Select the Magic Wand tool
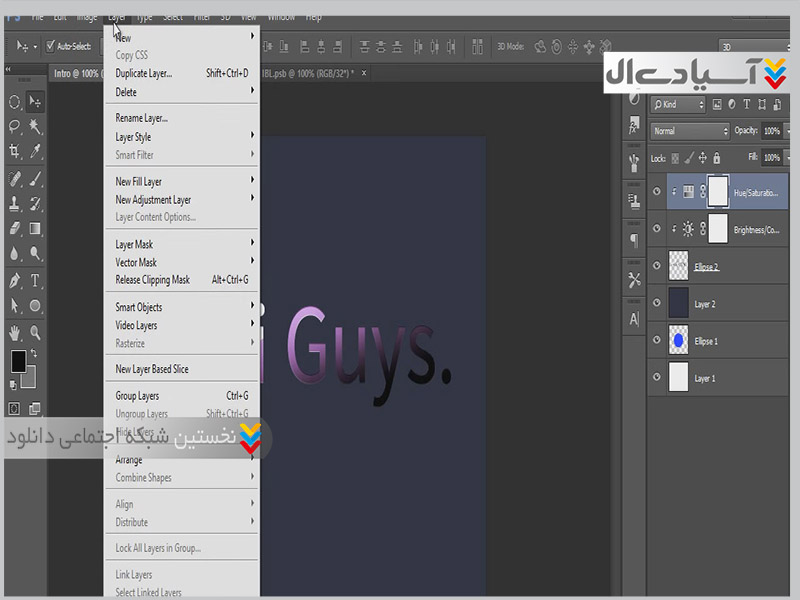This screenshot has width=800, height=600. [x=36, y=127]
